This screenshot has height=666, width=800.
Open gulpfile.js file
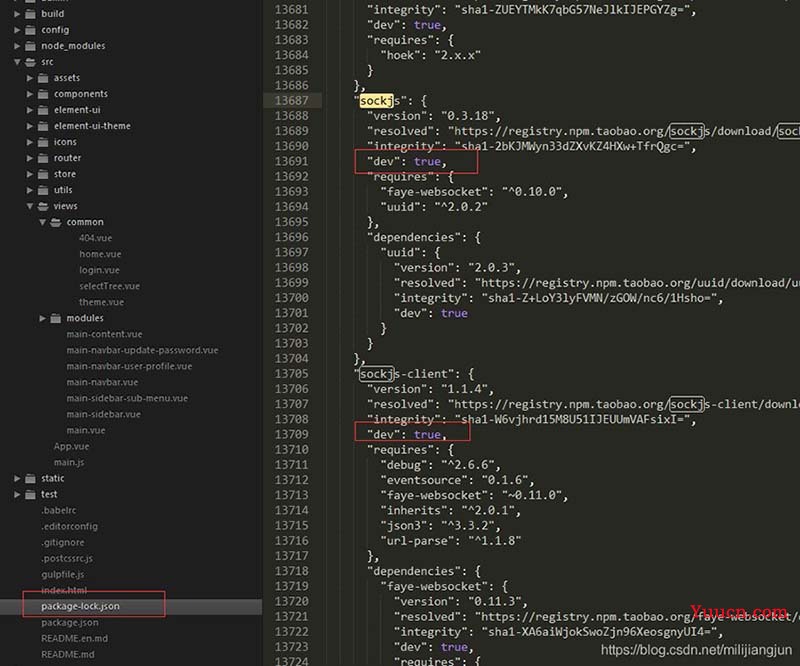pyautogui.click(x=63, y=574)
